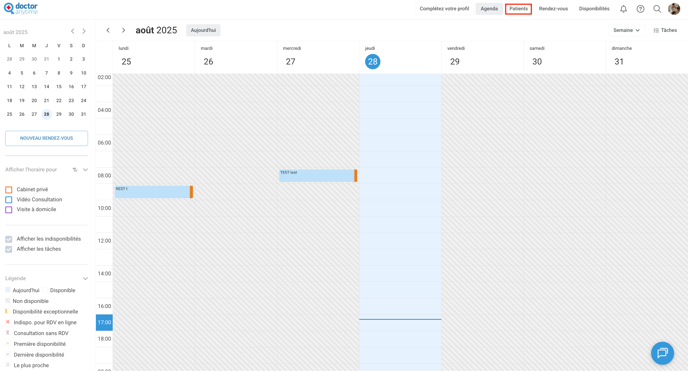This screenshot has height=371, width=688.
Task: Click the Doctor Anytime logo
Action: point(21,9)
